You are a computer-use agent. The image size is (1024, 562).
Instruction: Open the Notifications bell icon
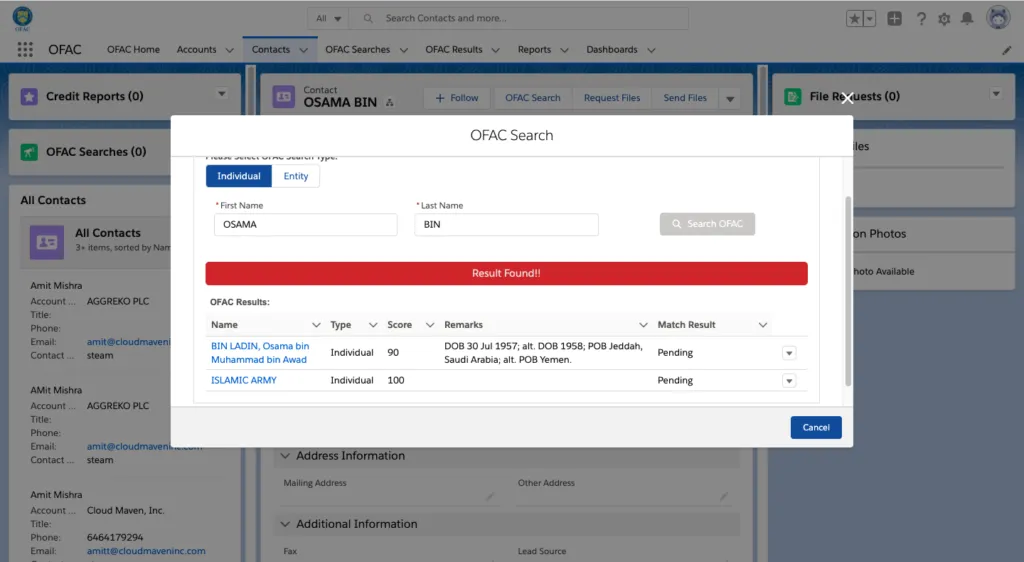coord(967,19)
